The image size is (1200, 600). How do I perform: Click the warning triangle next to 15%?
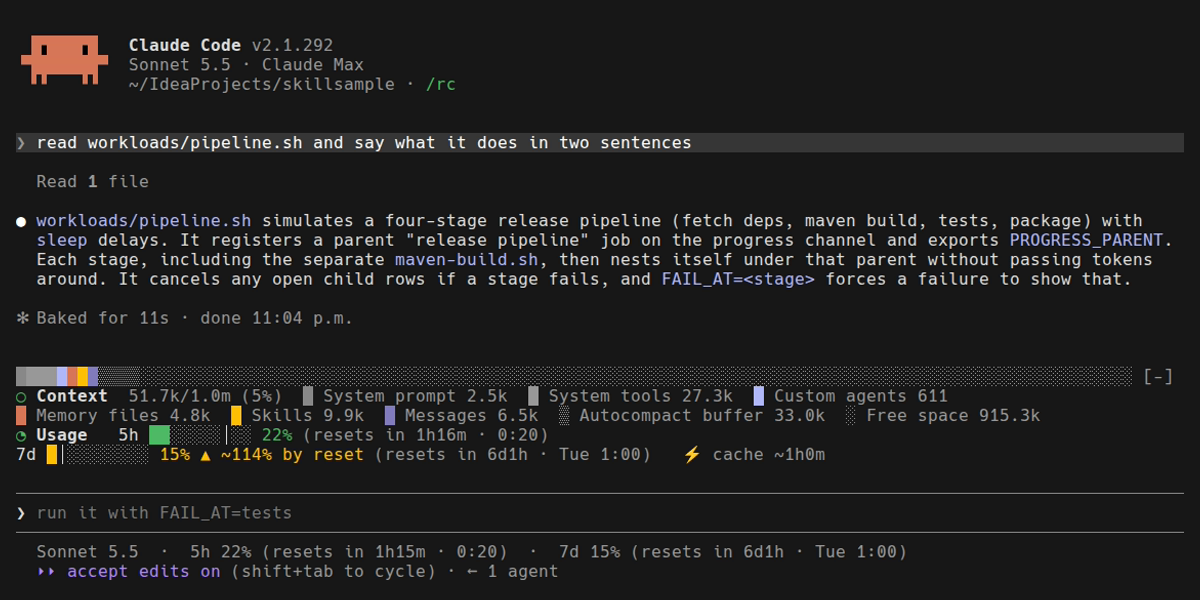(x=205, y=455)
